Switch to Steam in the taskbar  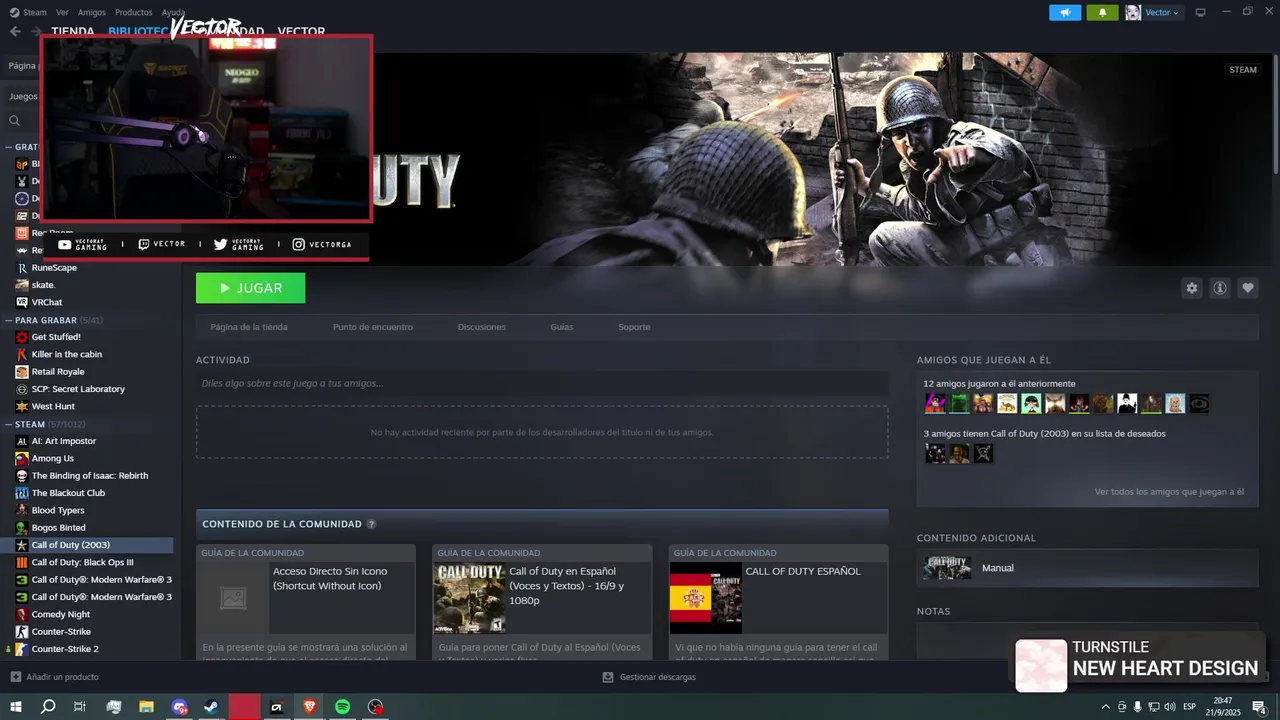(x=211, y=707)
